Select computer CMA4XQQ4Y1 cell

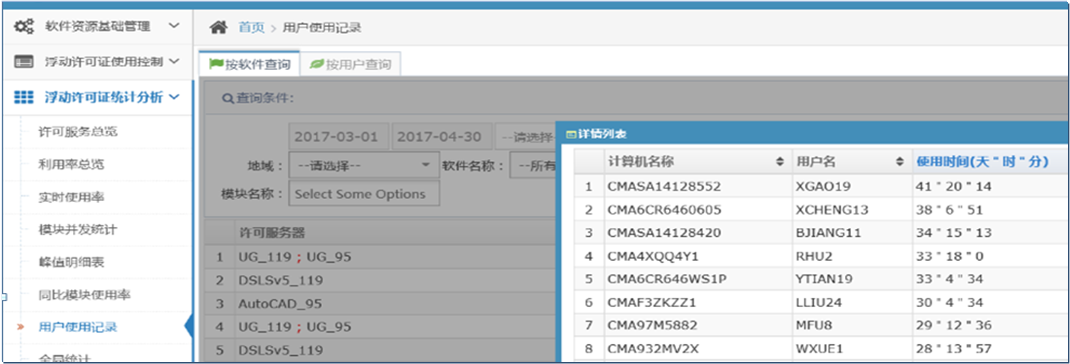(697, 256)
